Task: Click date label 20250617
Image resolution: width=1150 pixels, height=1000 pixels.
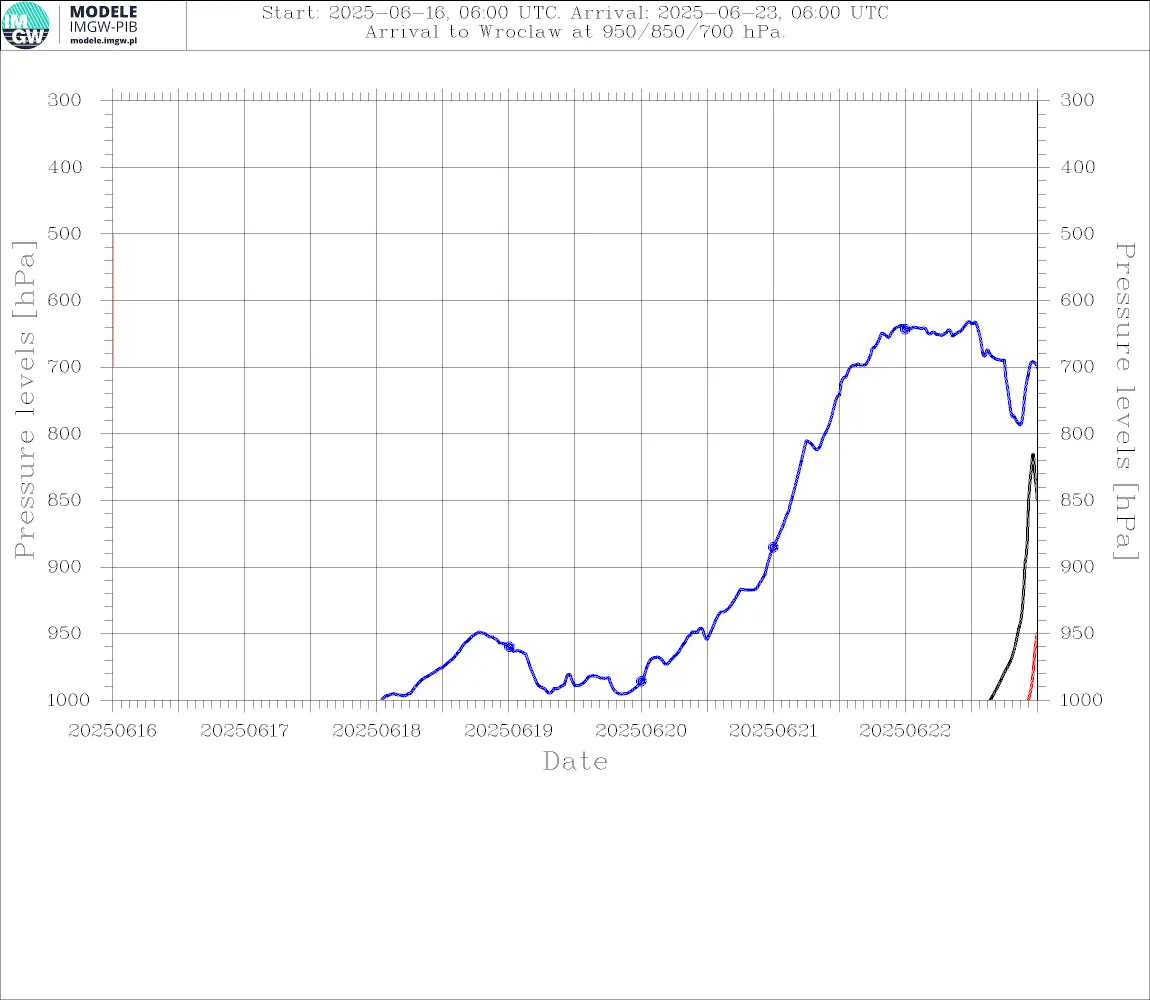Action: pos(244,731)
